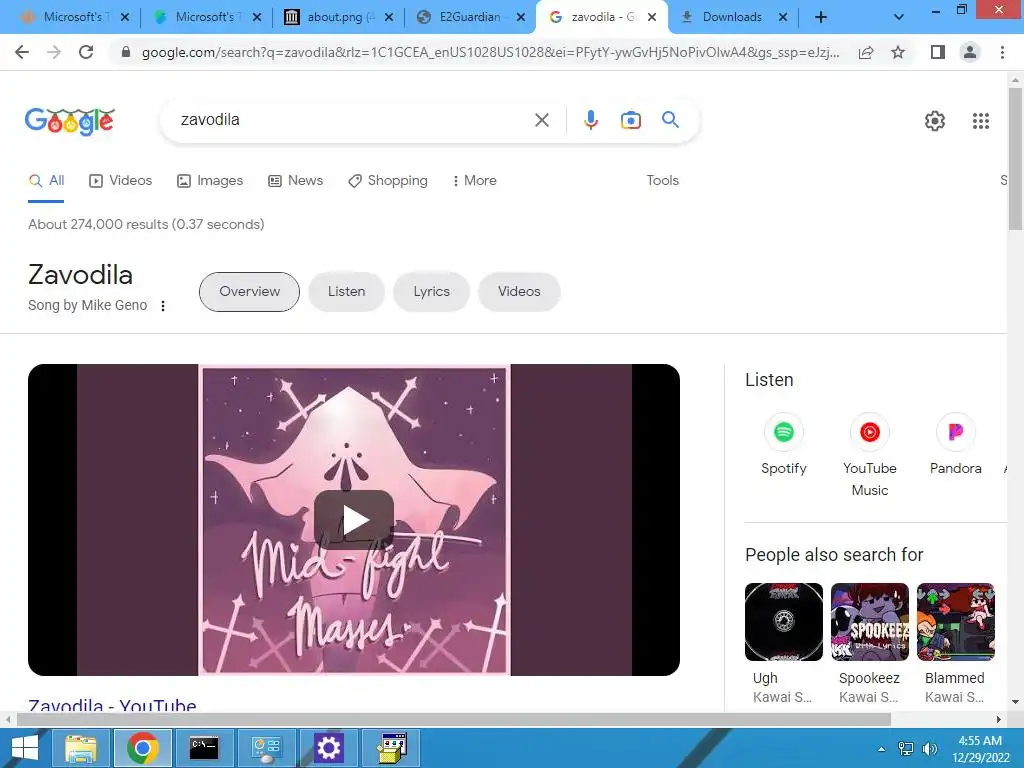Bookmark this page with the star icon
Viewport: 1024px width, 768px height.
[x=898, y=52]
